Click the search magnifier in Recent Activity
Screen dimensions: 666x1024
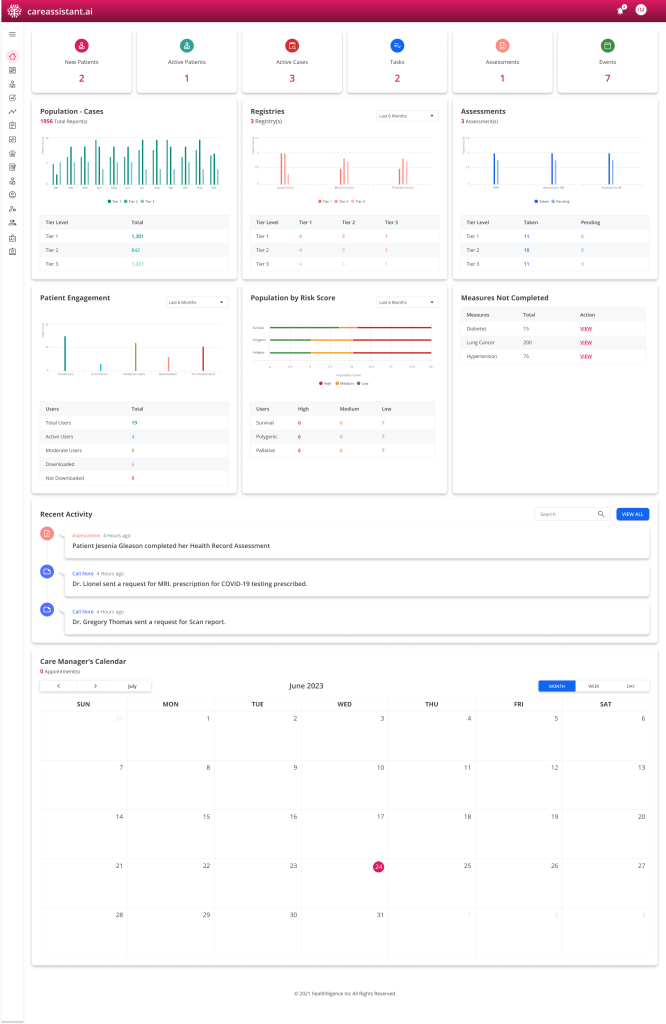click(601, 514)
